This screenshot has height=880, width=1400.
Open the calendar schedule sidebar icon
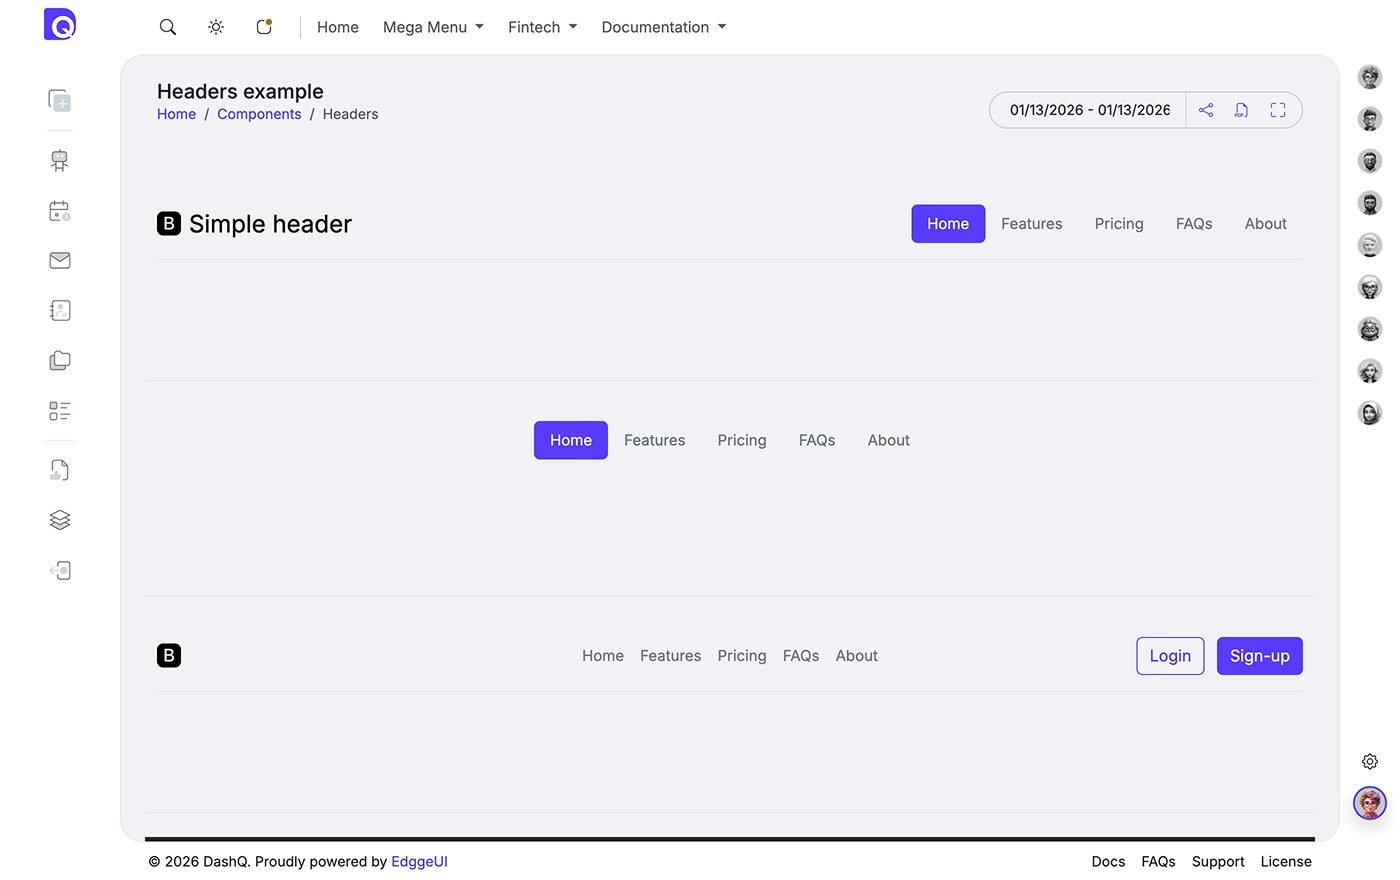click(x=60, y=211)
